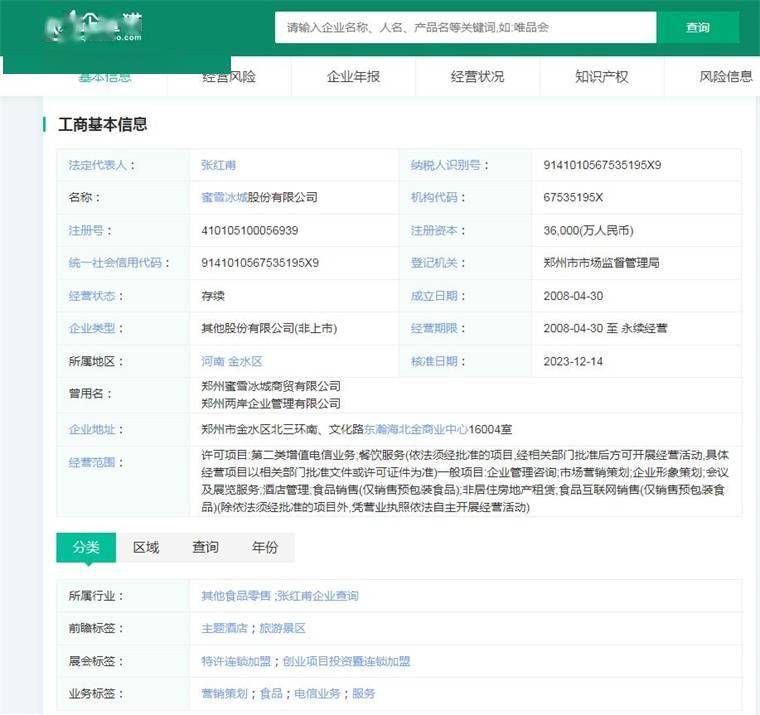Open the 创业项目投资暨连锁加盟 link
Image resolution: width=760 pixels, height=715 pixels.
click(x=347, y=661)
